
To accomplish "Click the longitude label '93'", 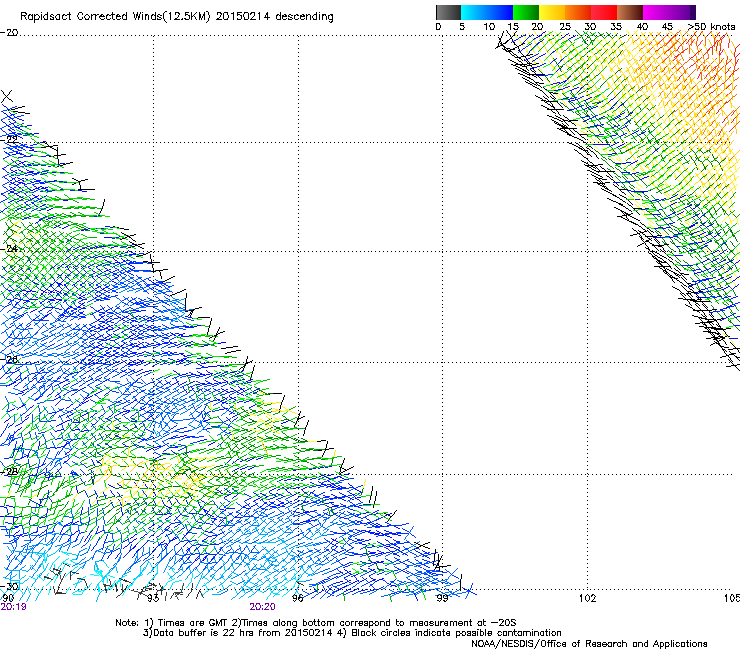I will [x=152, y=598].
